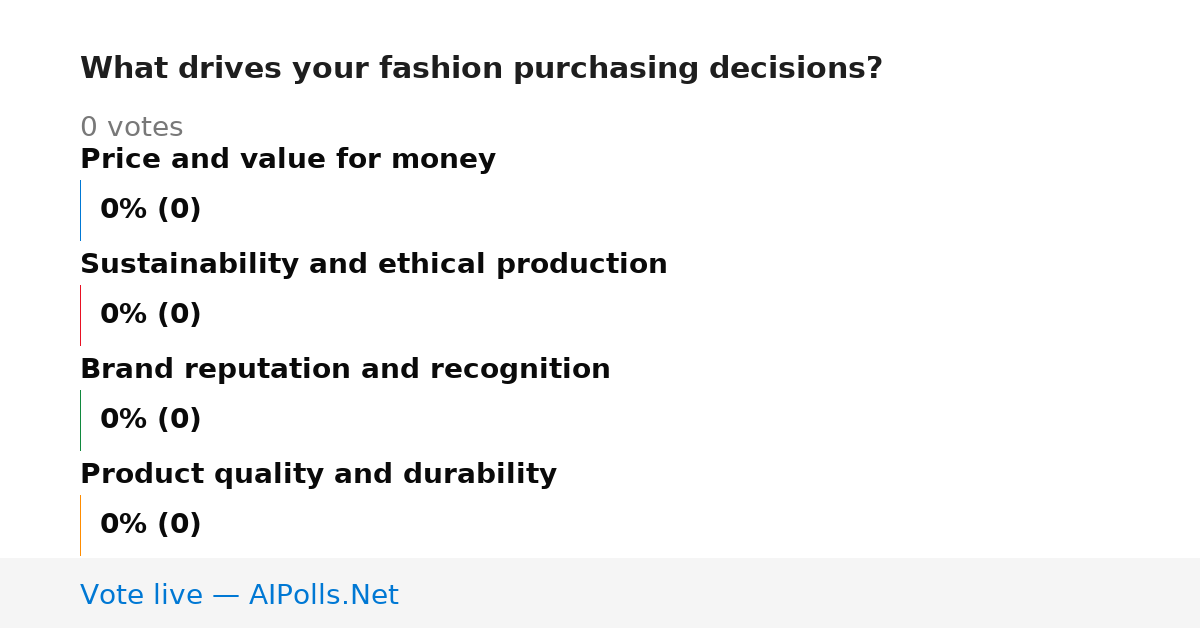The width and height of the screenshot is (1200, 628).
Task: Click the gray footer bar background
Action: click(x=800, y=593)
